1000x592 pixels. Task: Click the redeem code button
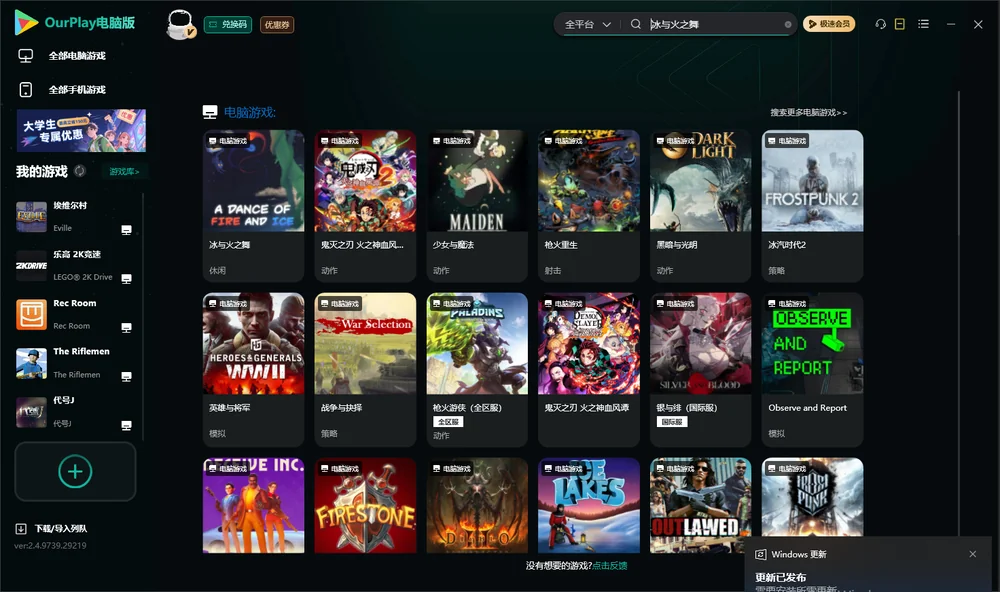point(228,25)
